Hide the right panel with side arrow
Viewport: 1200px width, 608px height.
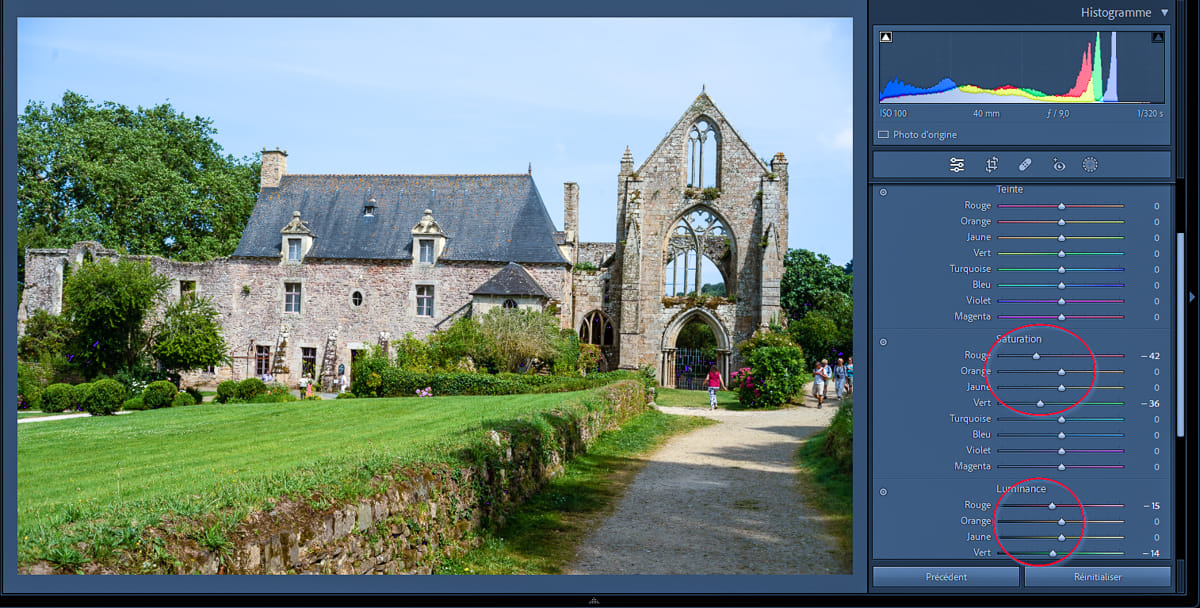pos(1191,297)
